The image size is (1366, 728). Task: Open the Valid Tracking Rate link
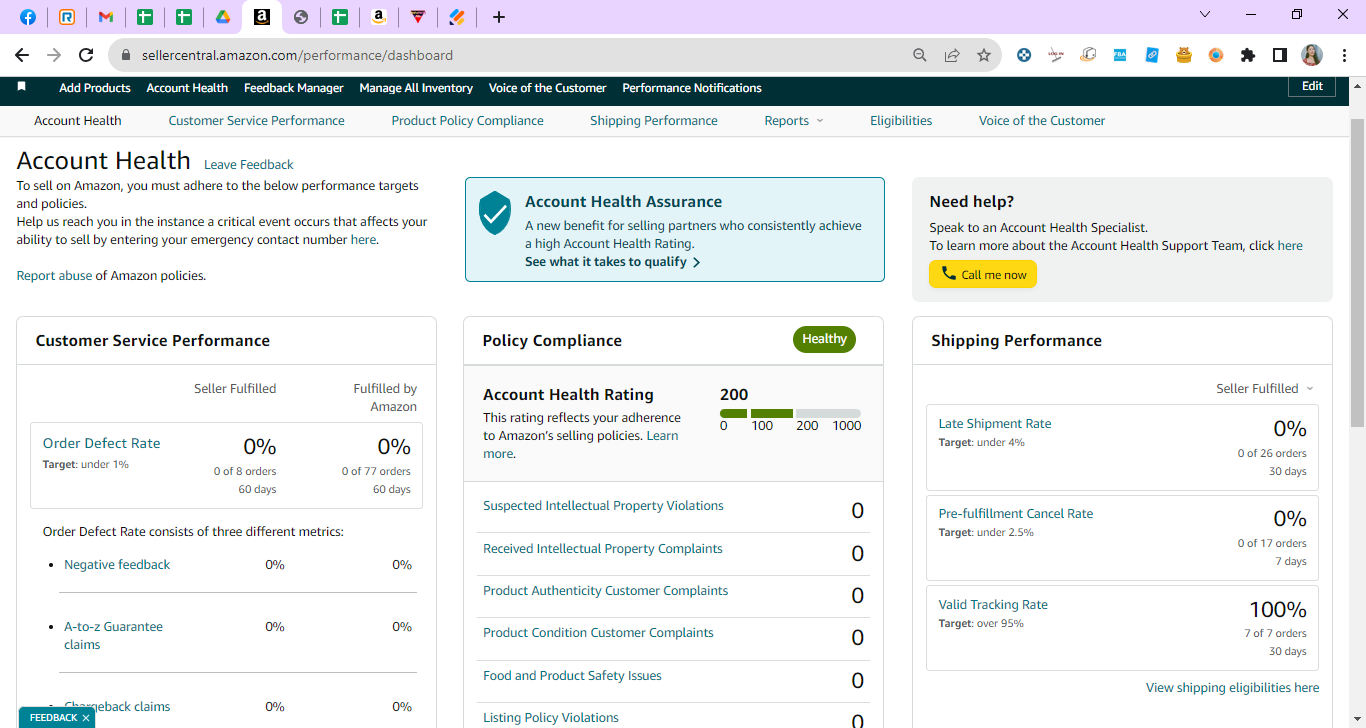click(x=993, y=605)
